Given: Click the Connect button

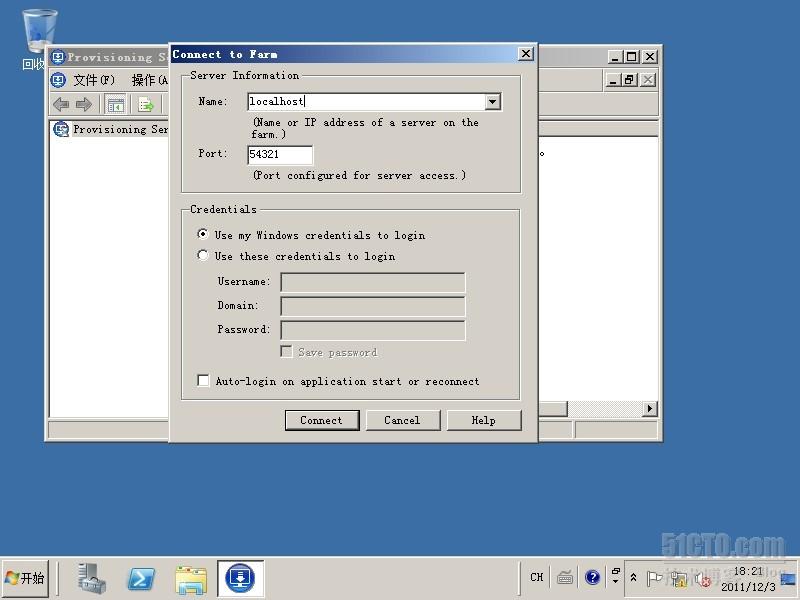Looking at the screenshot, I should (322, 420).
